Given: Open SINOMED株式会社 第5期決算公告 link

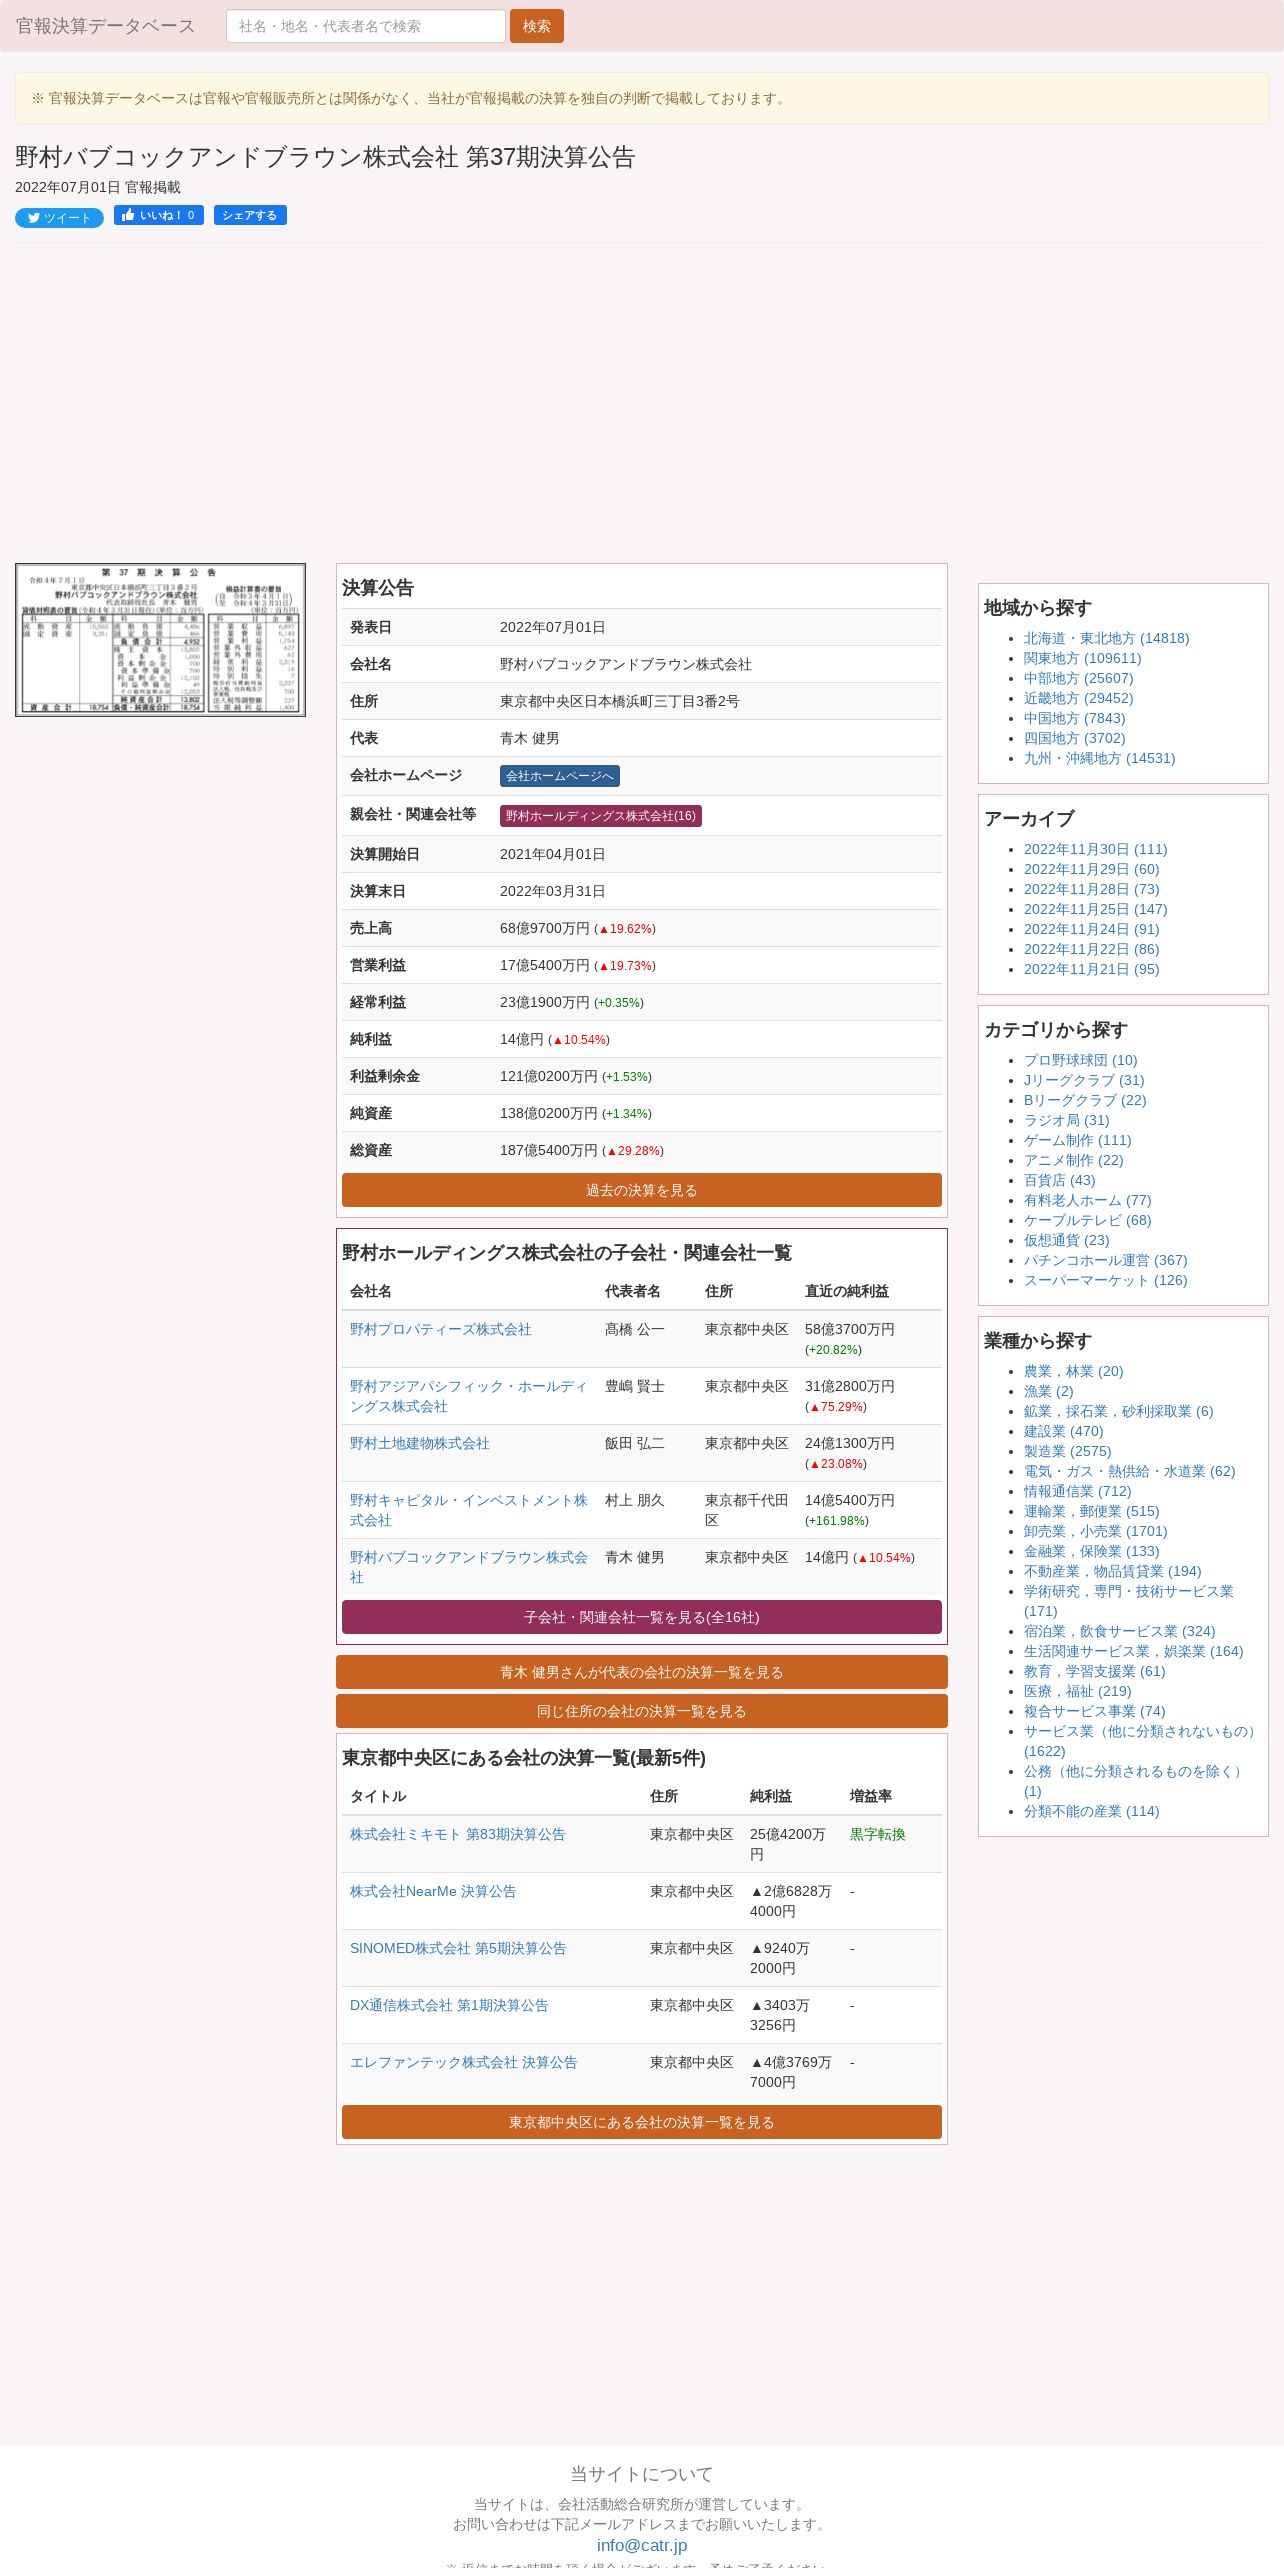Looking at the screenshot, I should pyautogui.click(x=458, y=1948).
